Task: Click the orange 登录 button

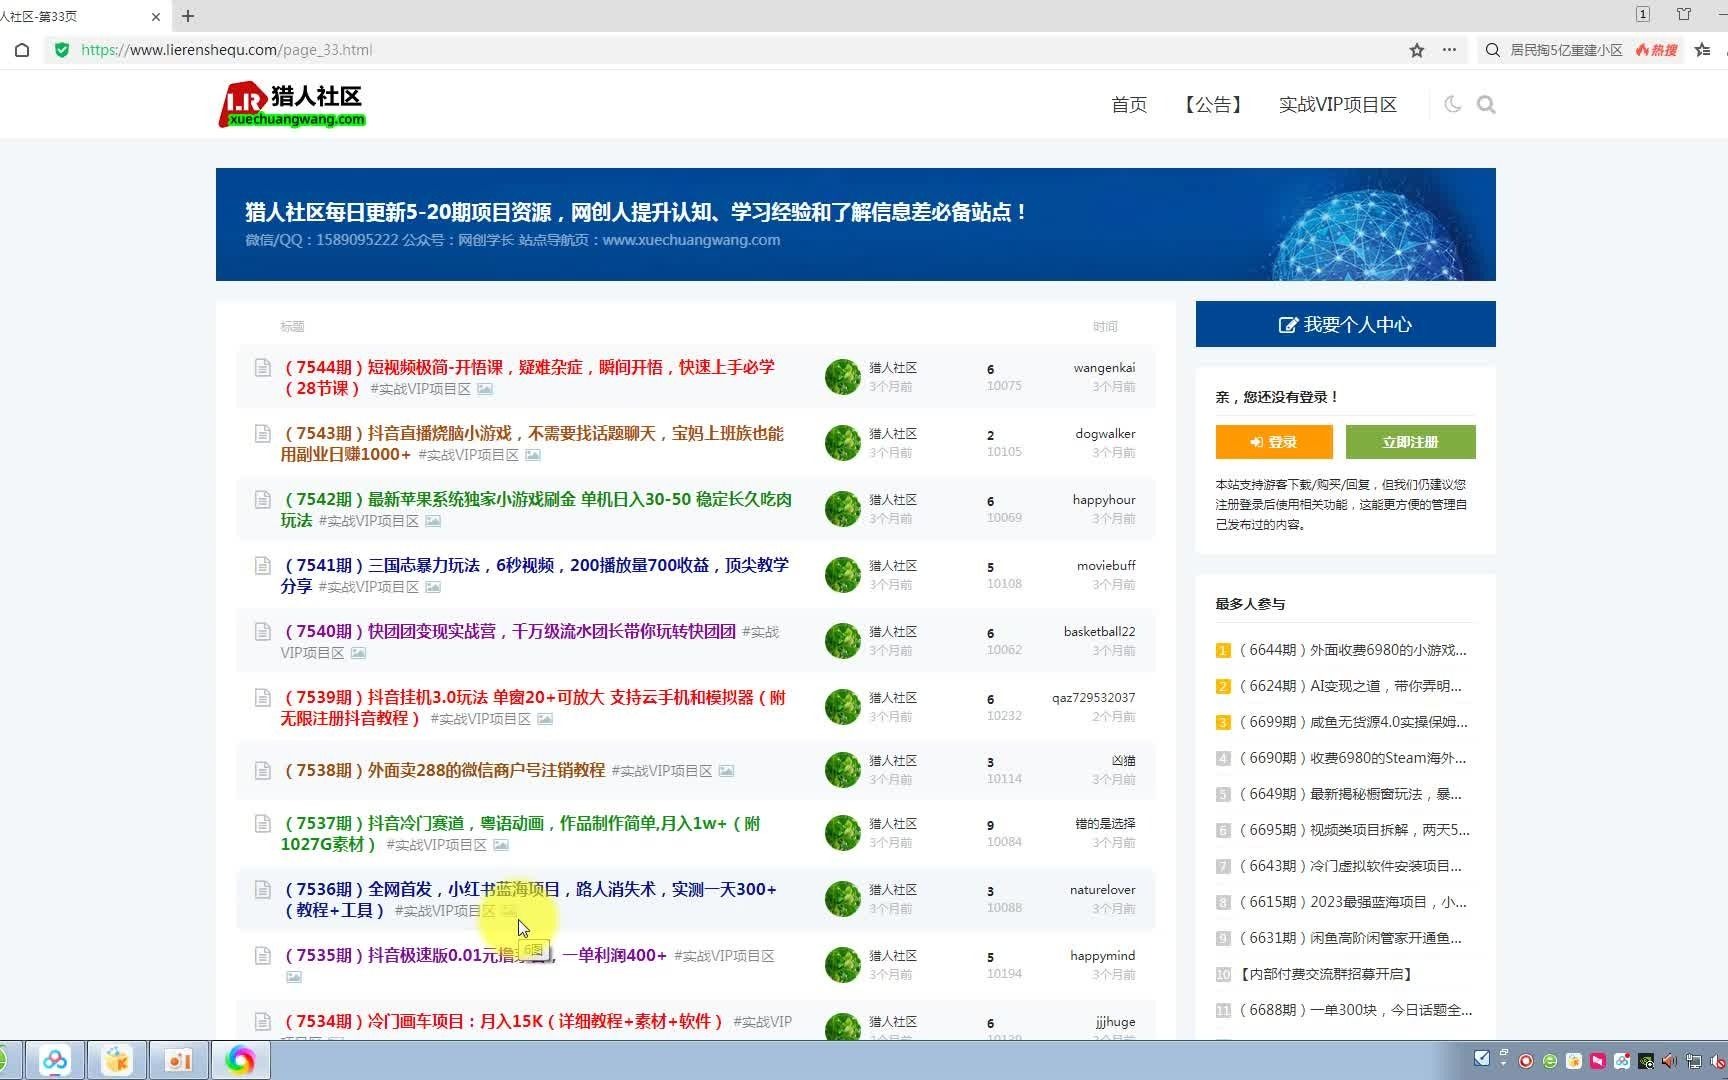Action: coord(1274,442)
